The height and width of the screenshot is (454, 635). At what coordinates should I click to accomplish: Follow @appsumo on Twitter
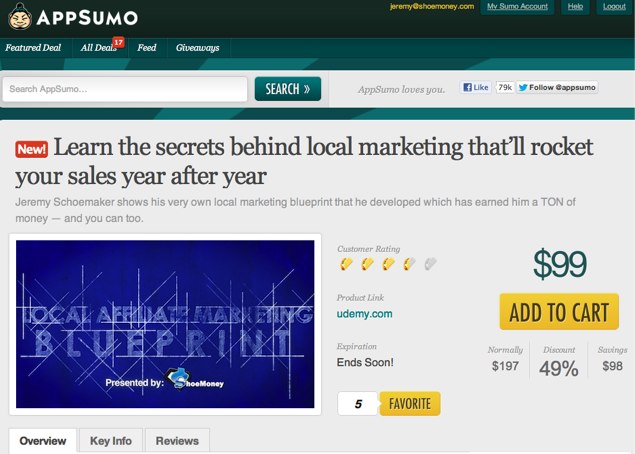[557, 87]
